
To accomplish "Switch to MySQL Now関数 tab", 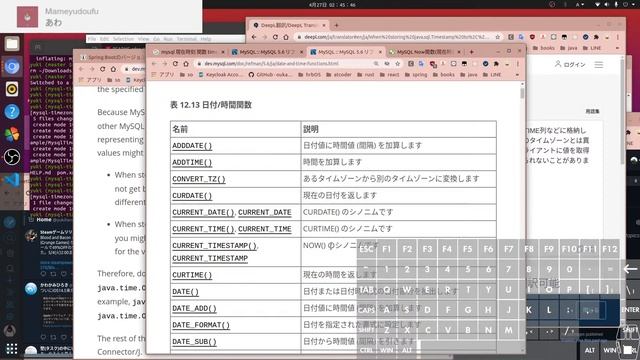I will coord(425,52).
